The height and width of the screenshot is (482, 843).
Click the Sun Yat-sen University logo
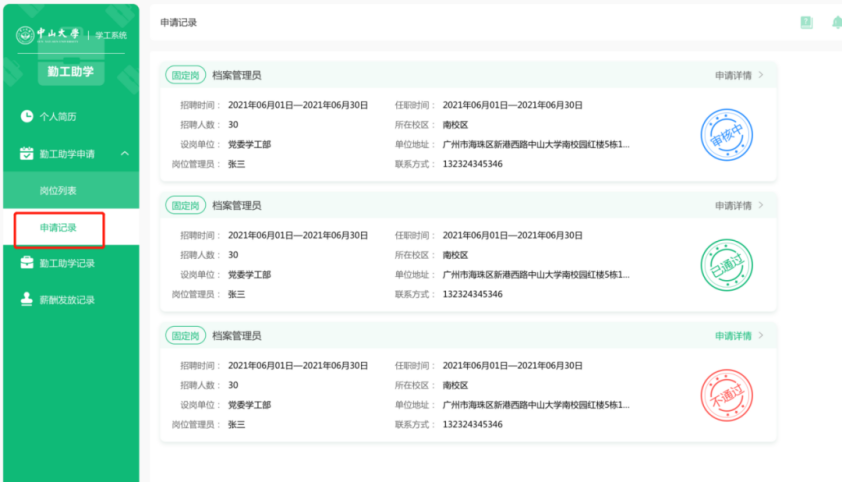(50, 35)
